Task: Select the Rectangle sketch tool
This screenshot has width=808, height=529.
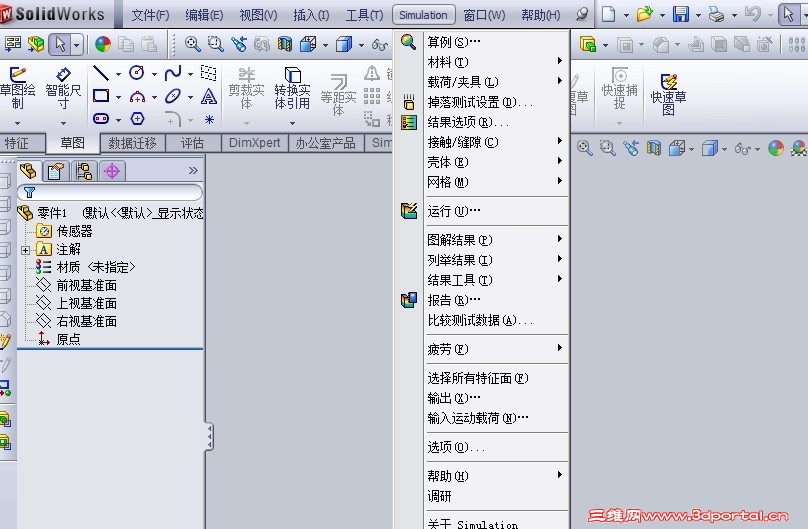Action: [101, 96]
